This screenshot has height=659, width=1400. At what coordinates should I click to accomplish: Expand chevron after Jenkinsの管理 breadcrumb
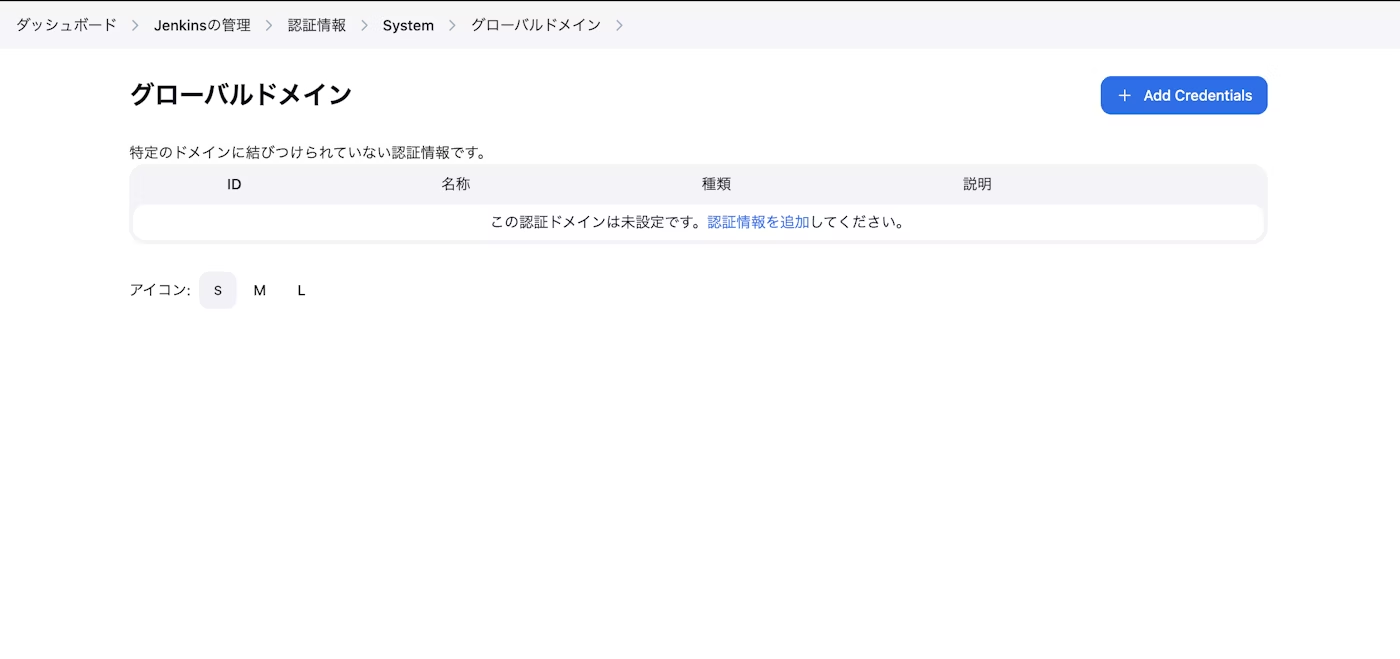(x=269, y=25)
